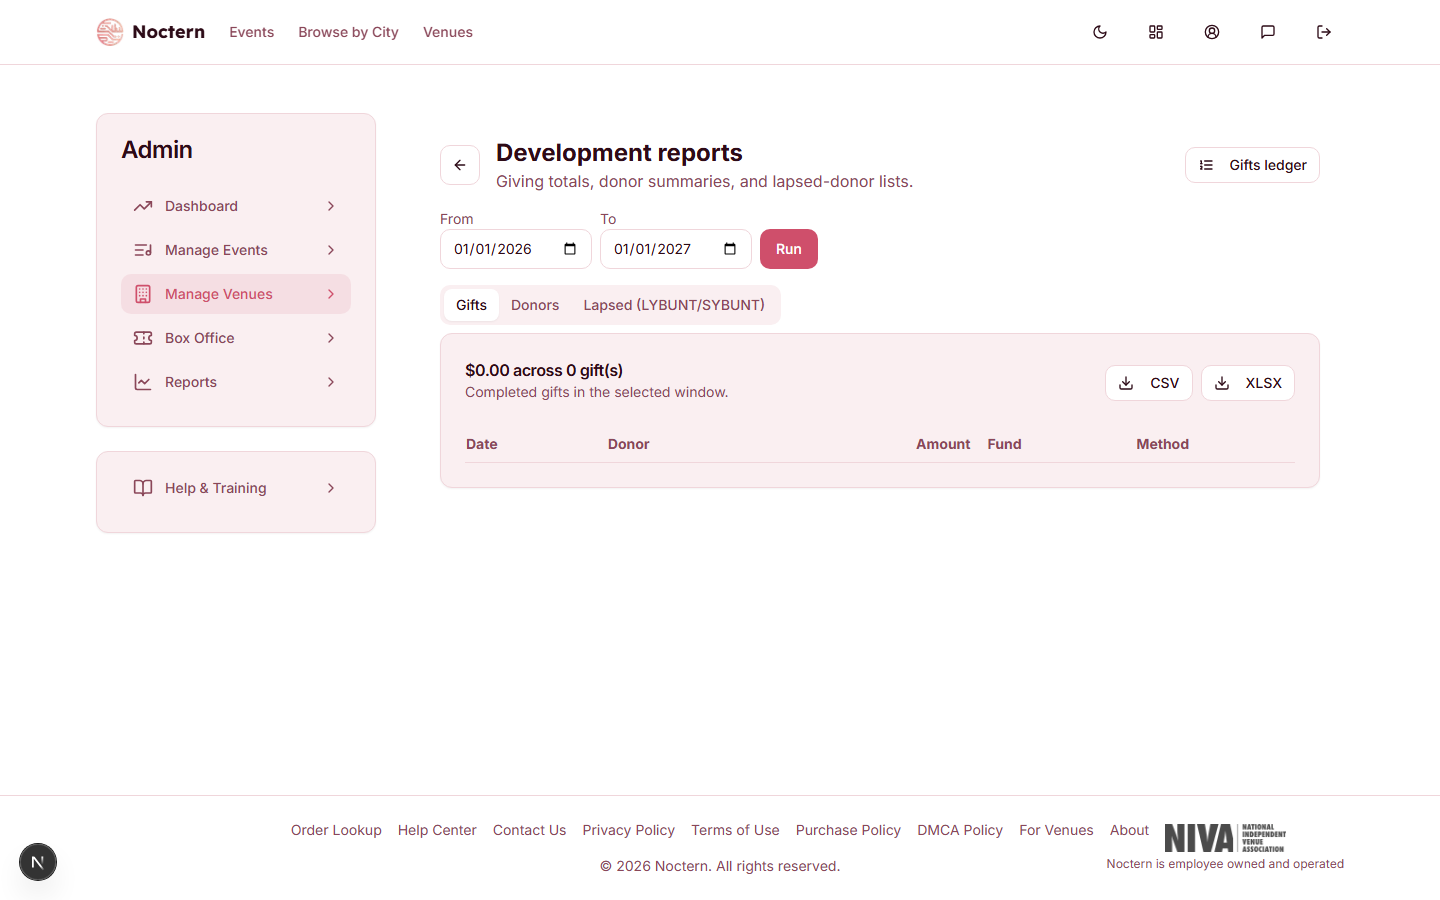Viewport: 1440px width, 900px height.
Task: Export gifts as XLSX
Action: point(1248,383)
